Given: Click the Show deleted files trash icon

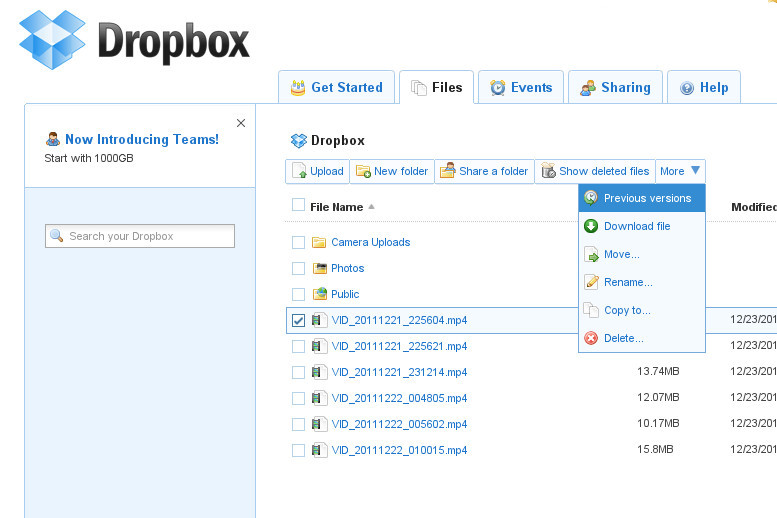Looking at the screenshot, I should (x=548, y=171).
